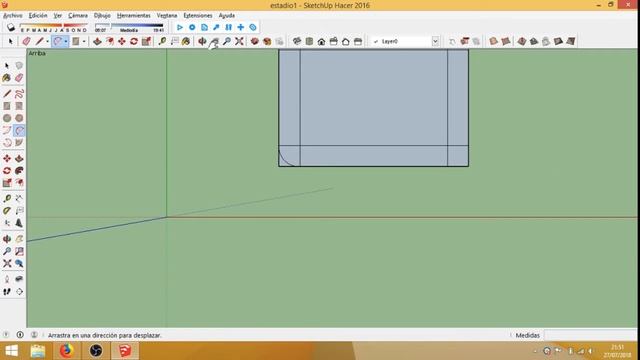Open OBS Studio from taskbar
The width and height of the screenshot is (640, 360).
[x=96, y=351]
